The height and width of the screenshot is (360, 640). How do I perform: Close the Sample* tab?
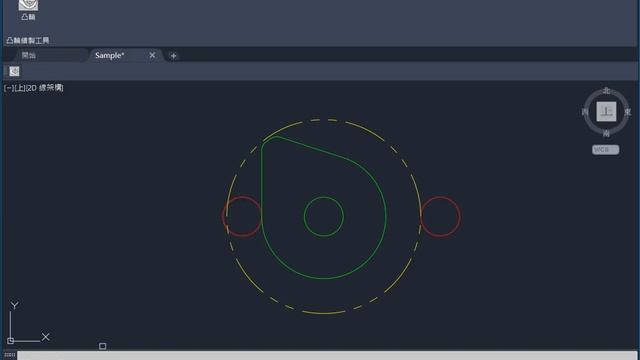pyautogui.click(x=152, y=55)
